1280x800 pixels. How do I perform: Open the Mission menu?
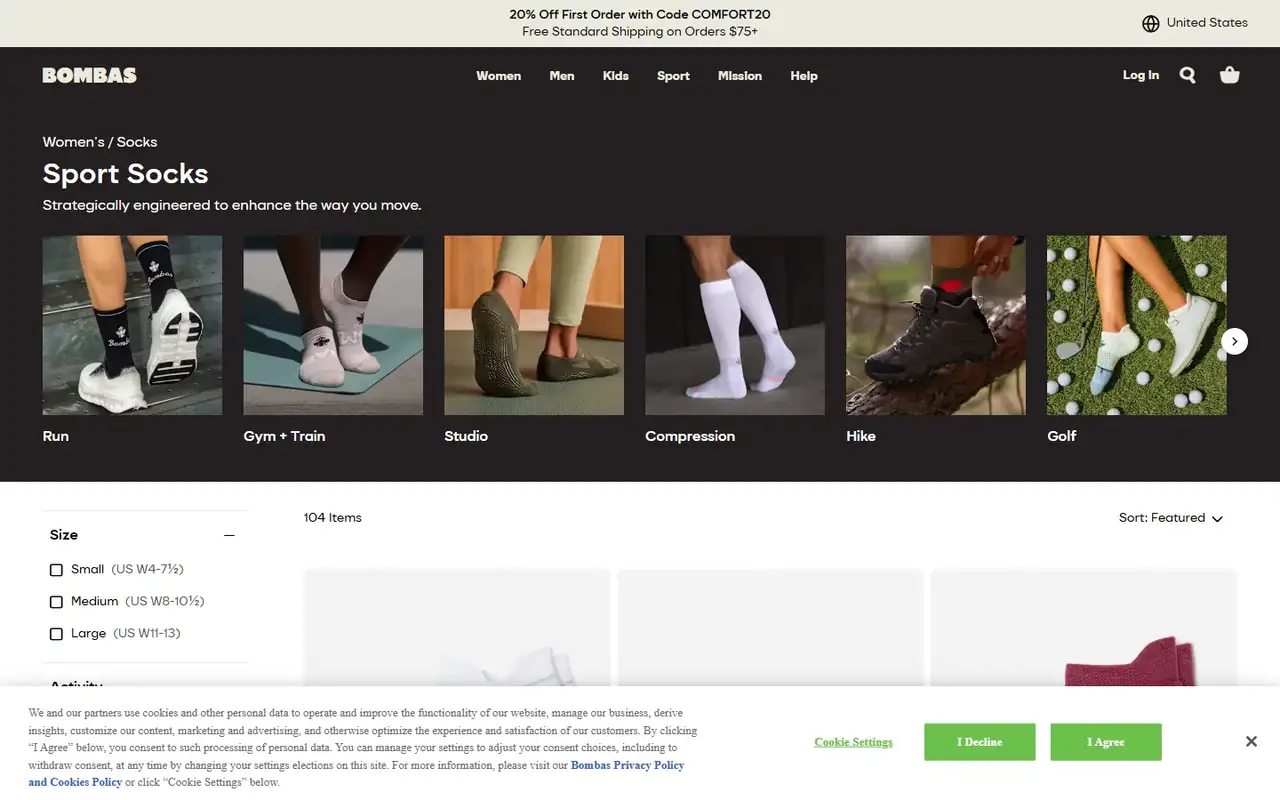pos(740,76)
